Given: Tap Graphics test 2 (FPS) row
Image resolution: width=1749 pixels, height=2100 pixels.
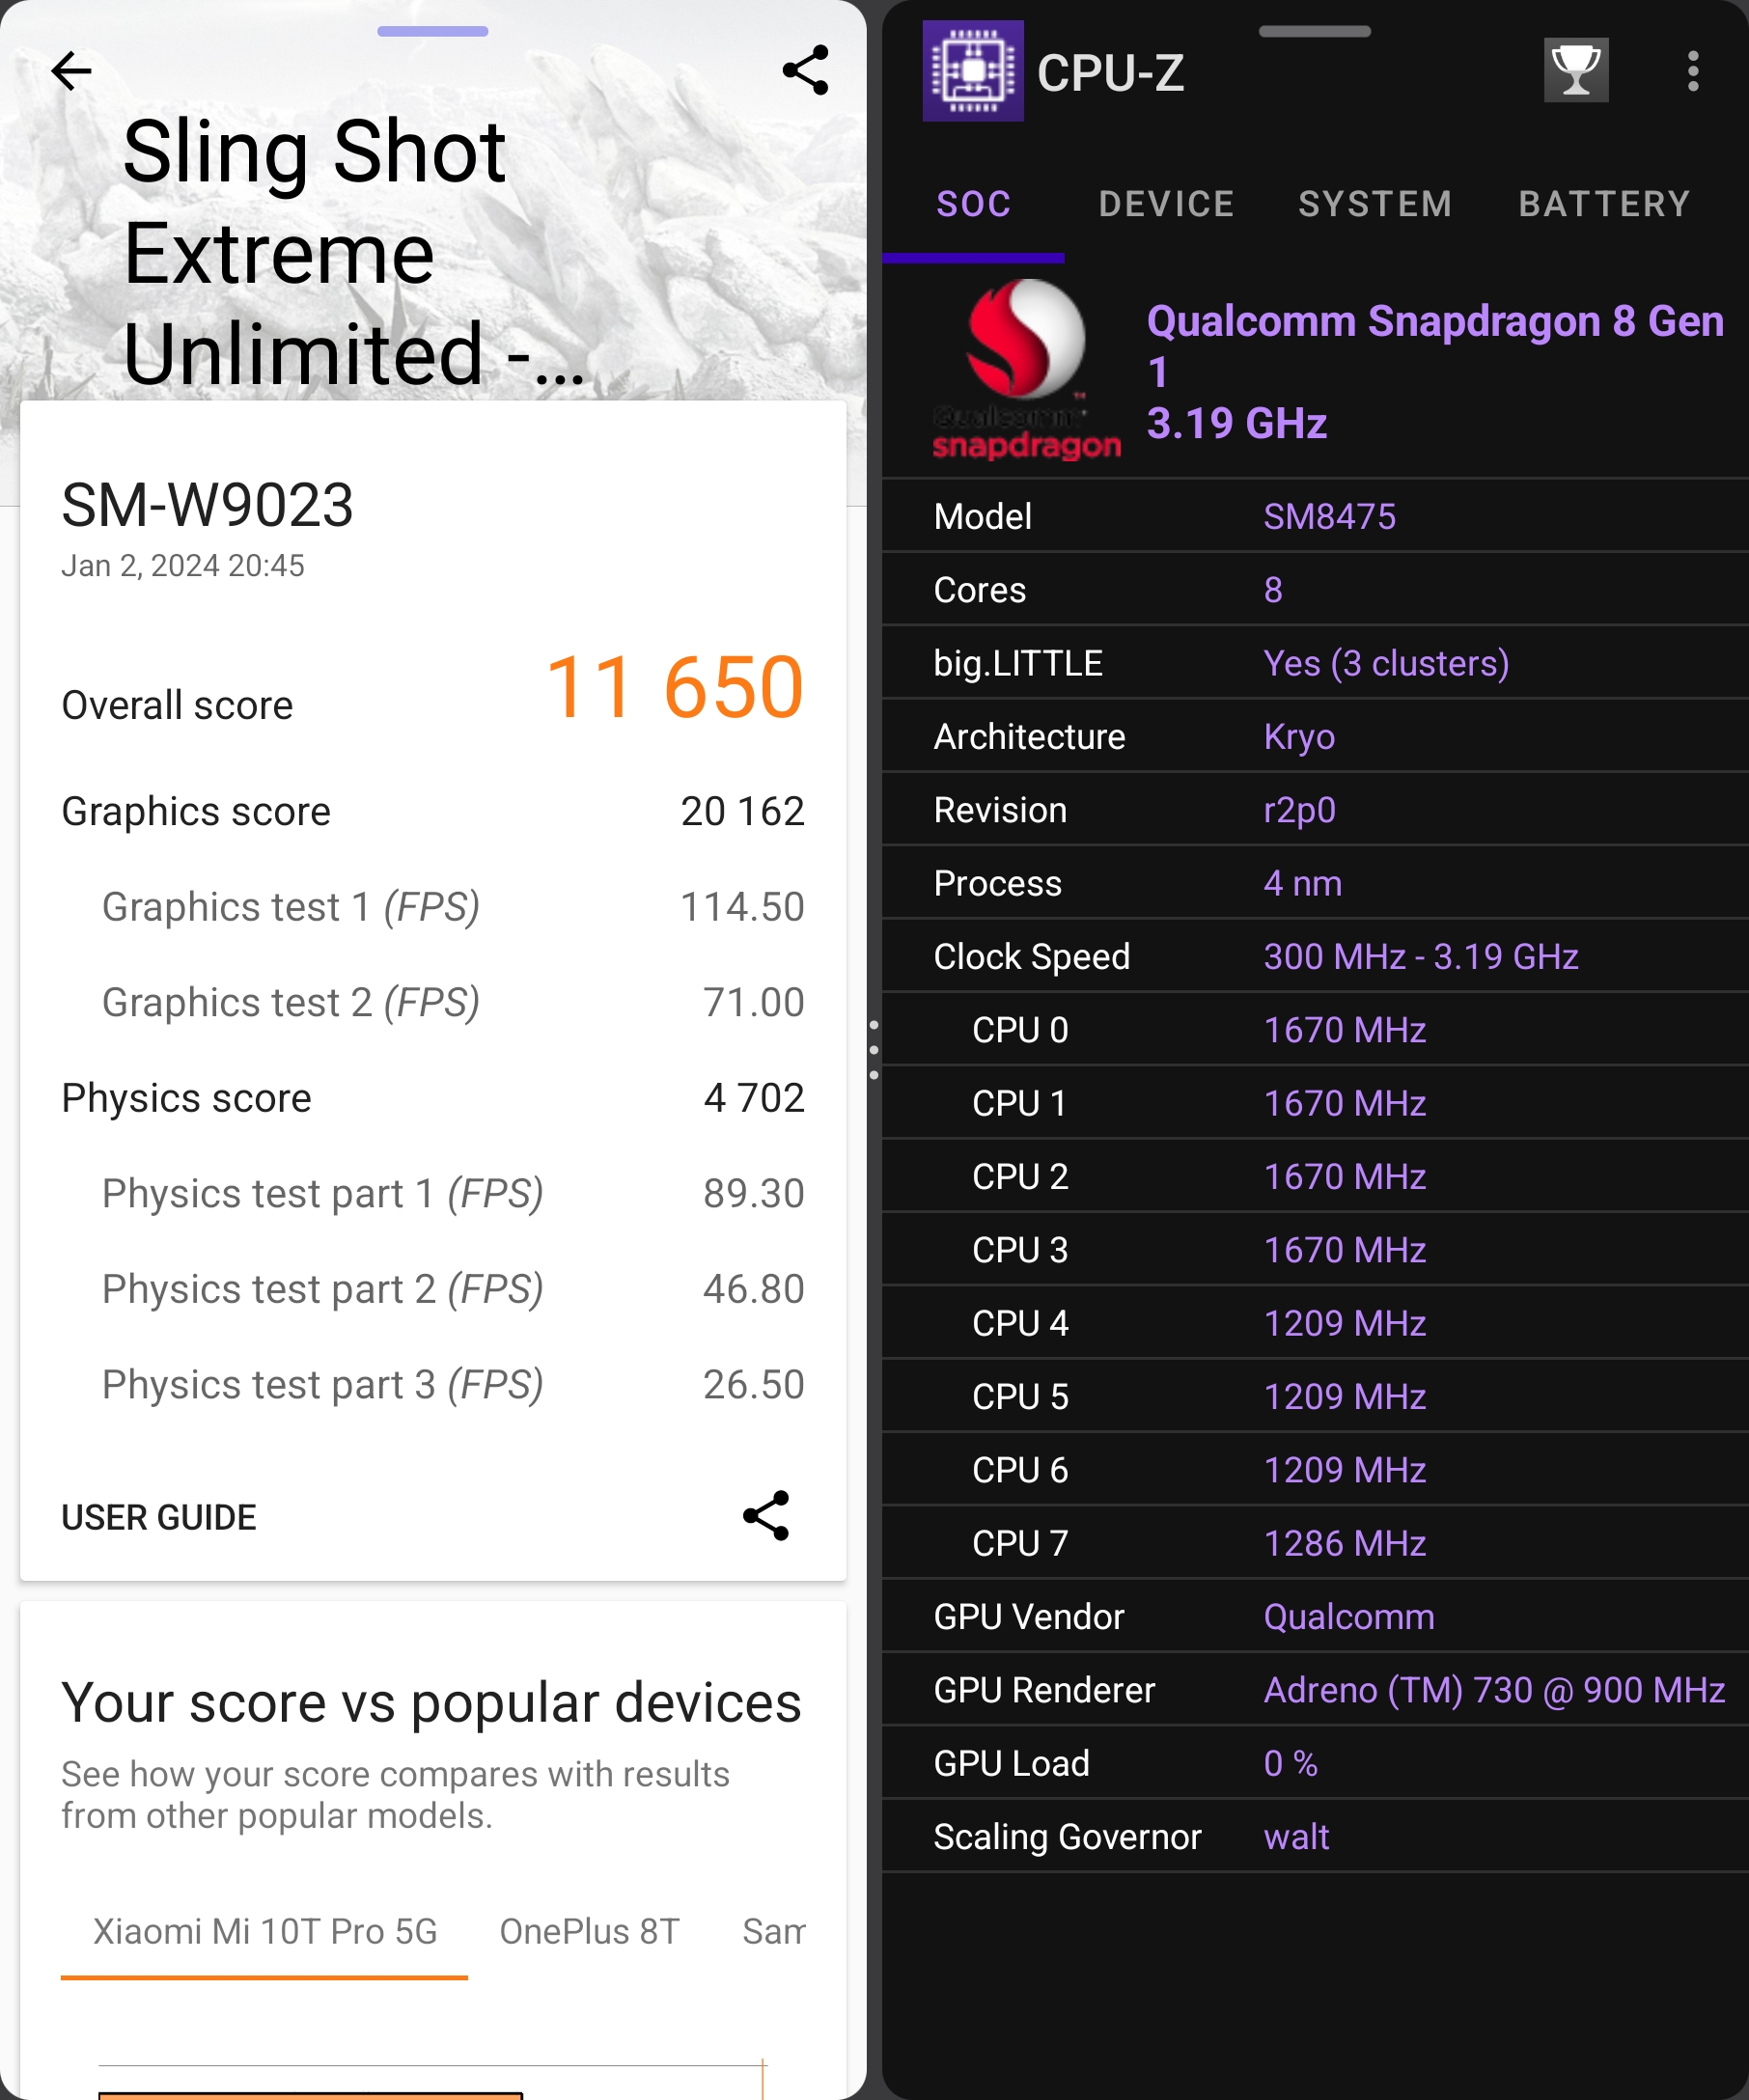Looking at the screenshot, I should click(x=433, y=1002).
